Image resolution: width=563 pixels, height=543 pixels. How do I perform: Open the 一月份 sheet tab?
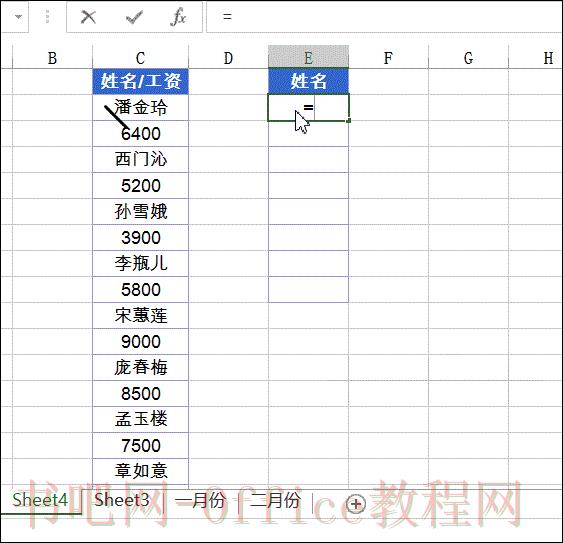(x=201, y=500)
